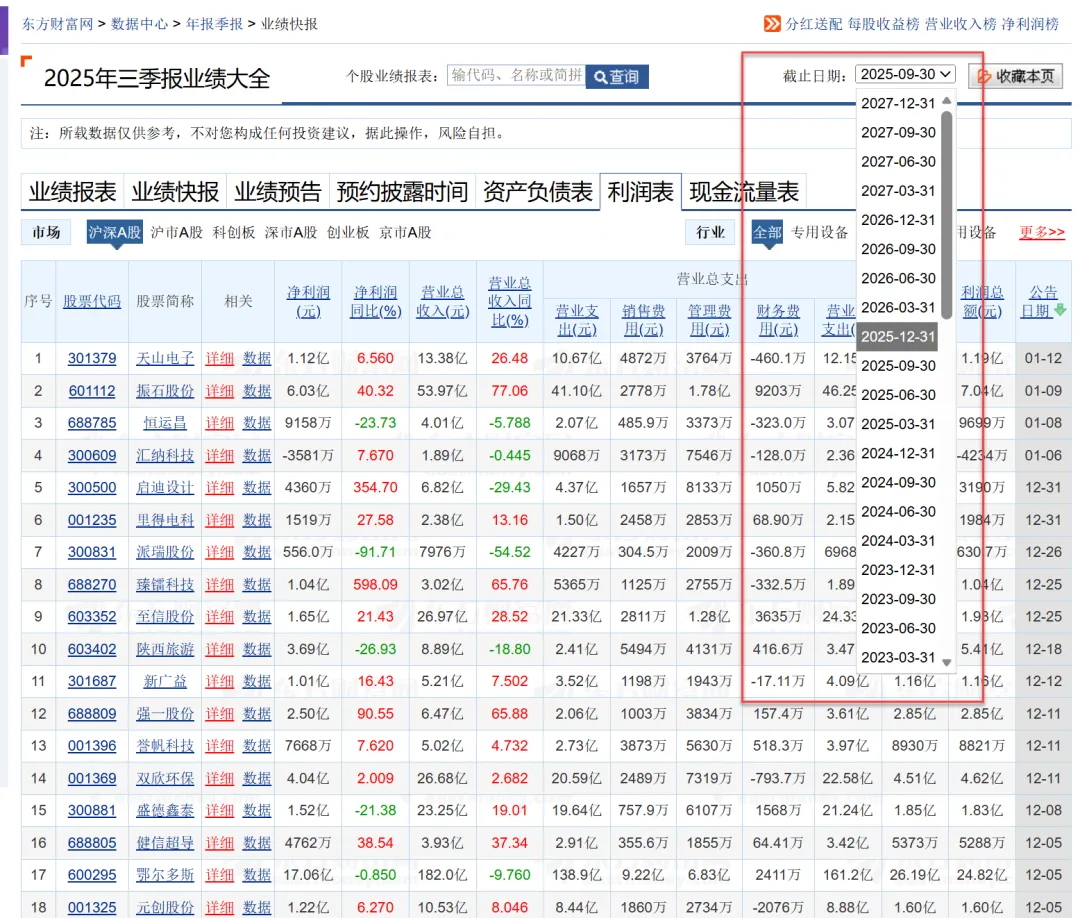Open the 分红送配 link
The height and width of the screenshot is (918, 1080).
813,24
